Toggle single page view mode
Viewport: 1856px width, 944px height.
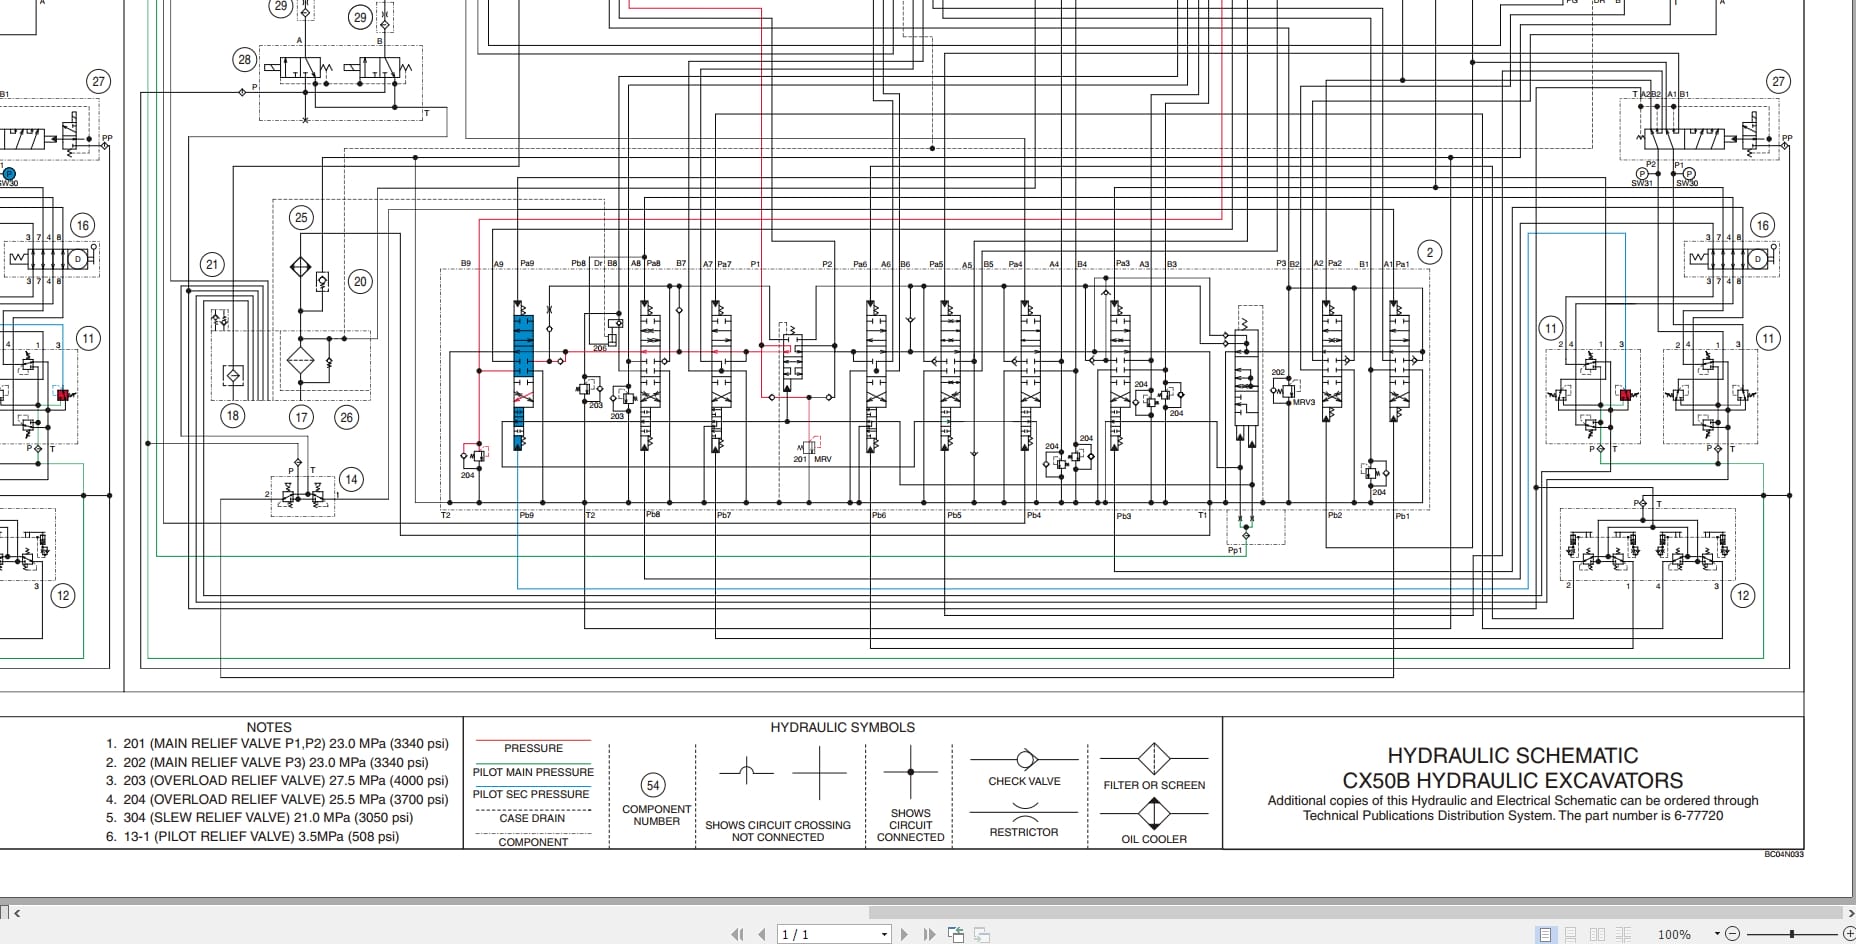pyautogui.click(x=1546, y=934)
